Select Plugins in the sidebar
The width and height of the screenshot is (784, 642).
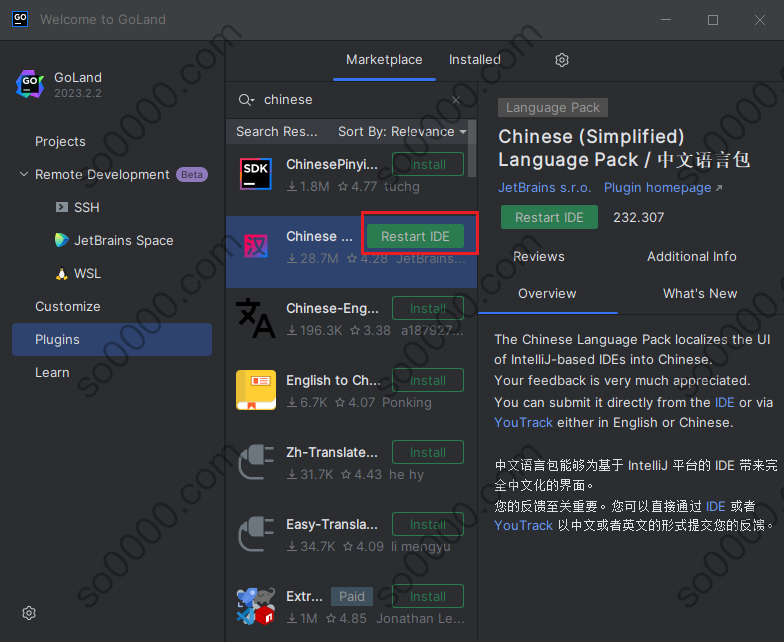point(112,340)
